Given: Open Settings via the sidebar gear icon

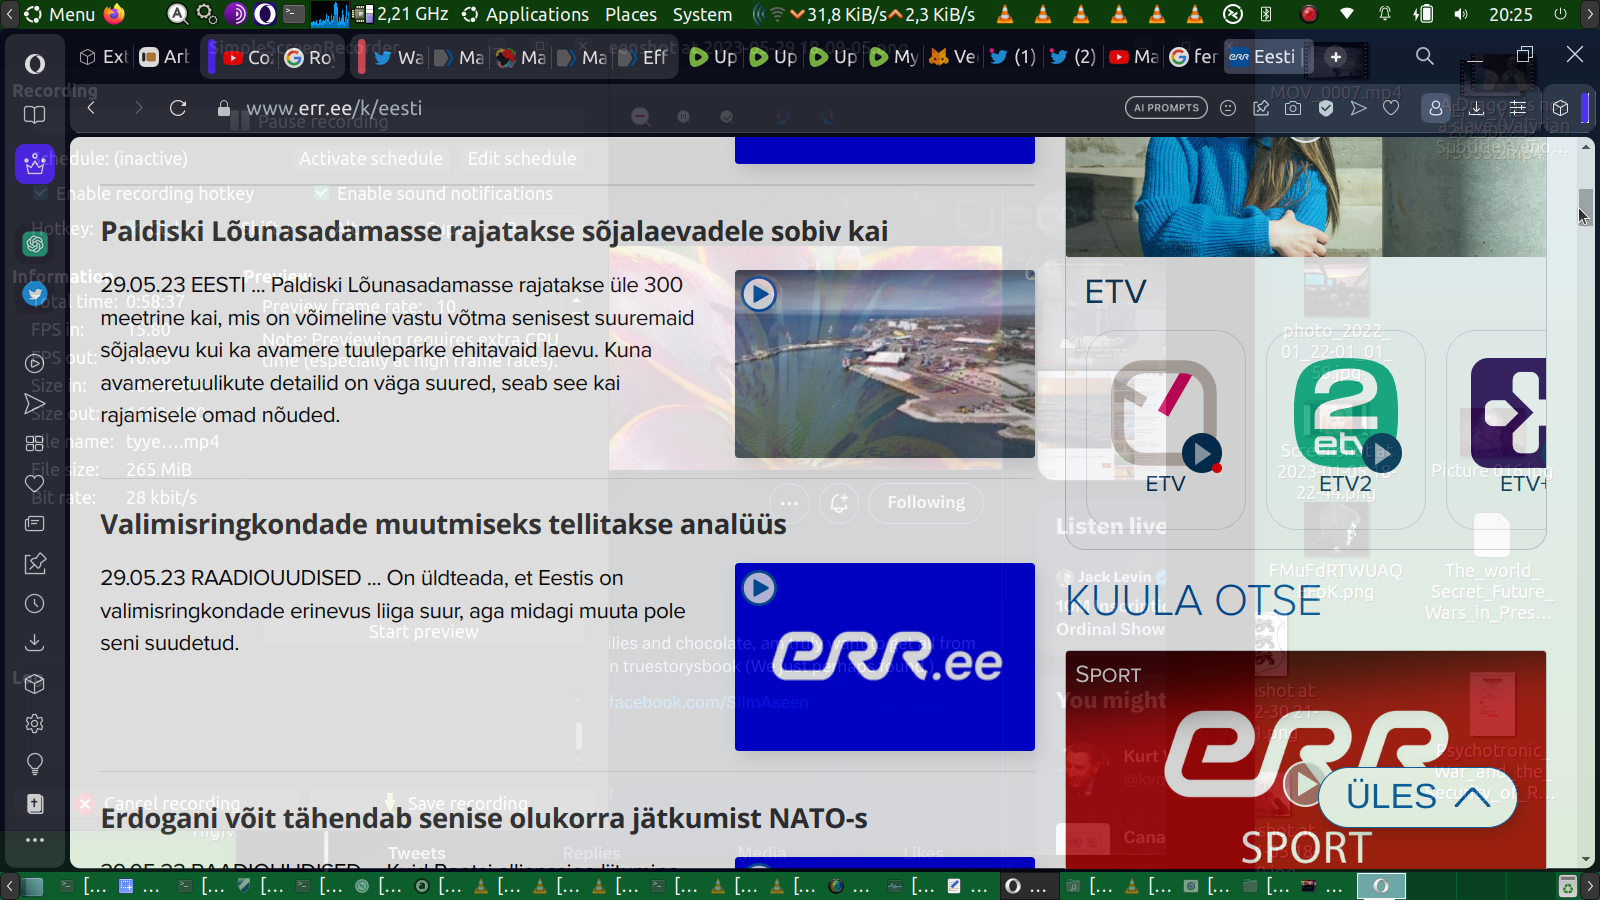Looking at the screenshot, I should (35, 723).
